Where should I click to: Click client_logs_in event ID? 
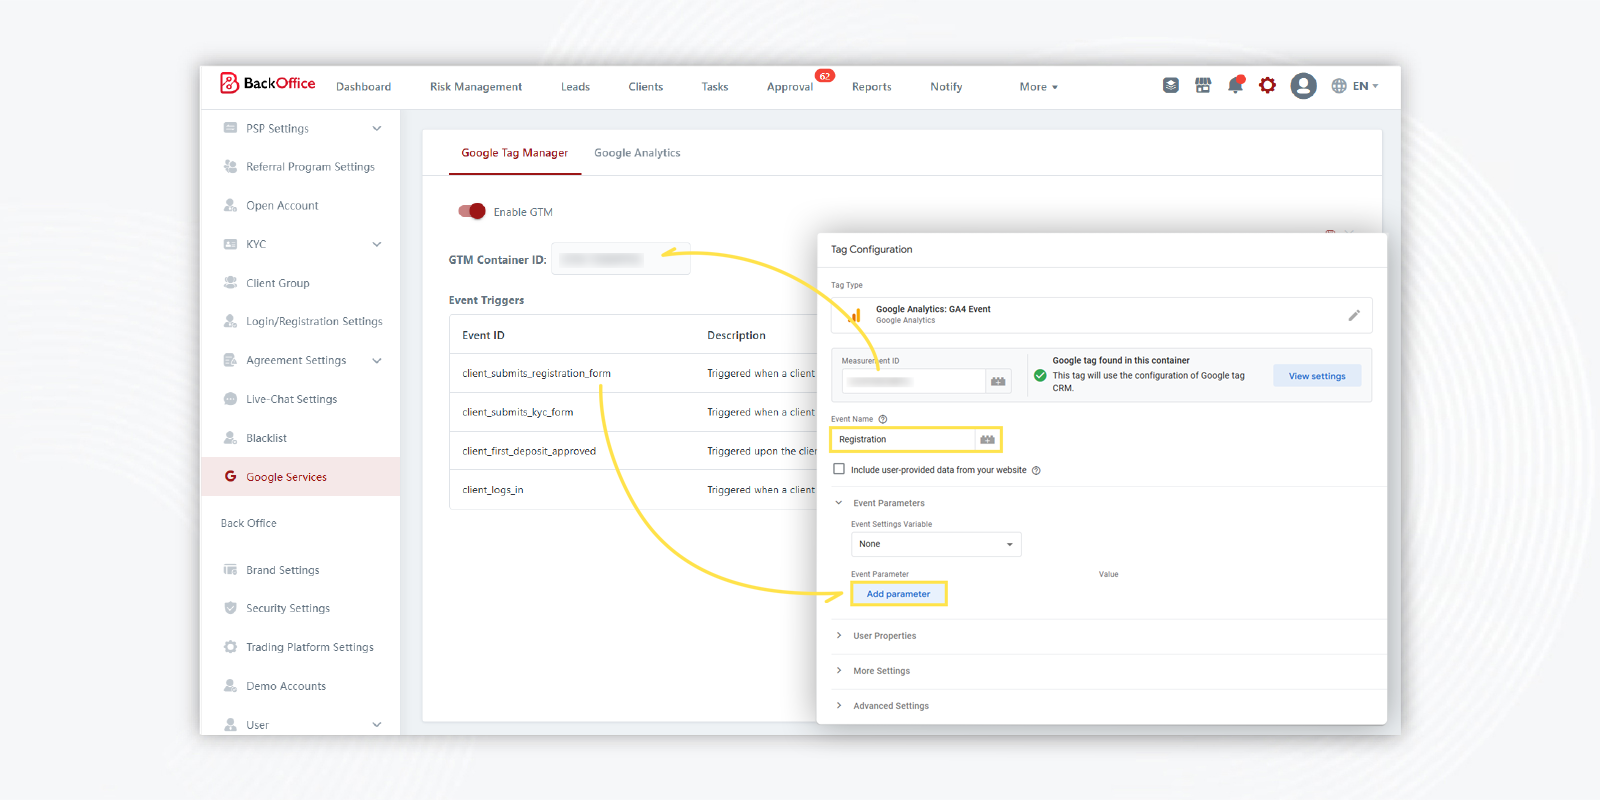point(493,490)
